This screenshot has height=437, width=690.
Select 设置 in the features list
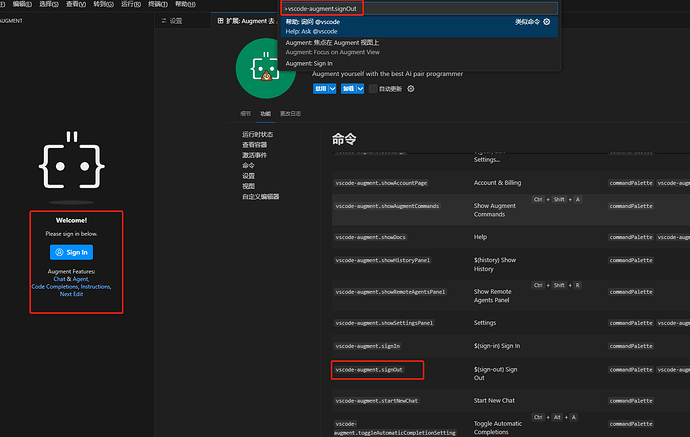(x=248, y=176)
